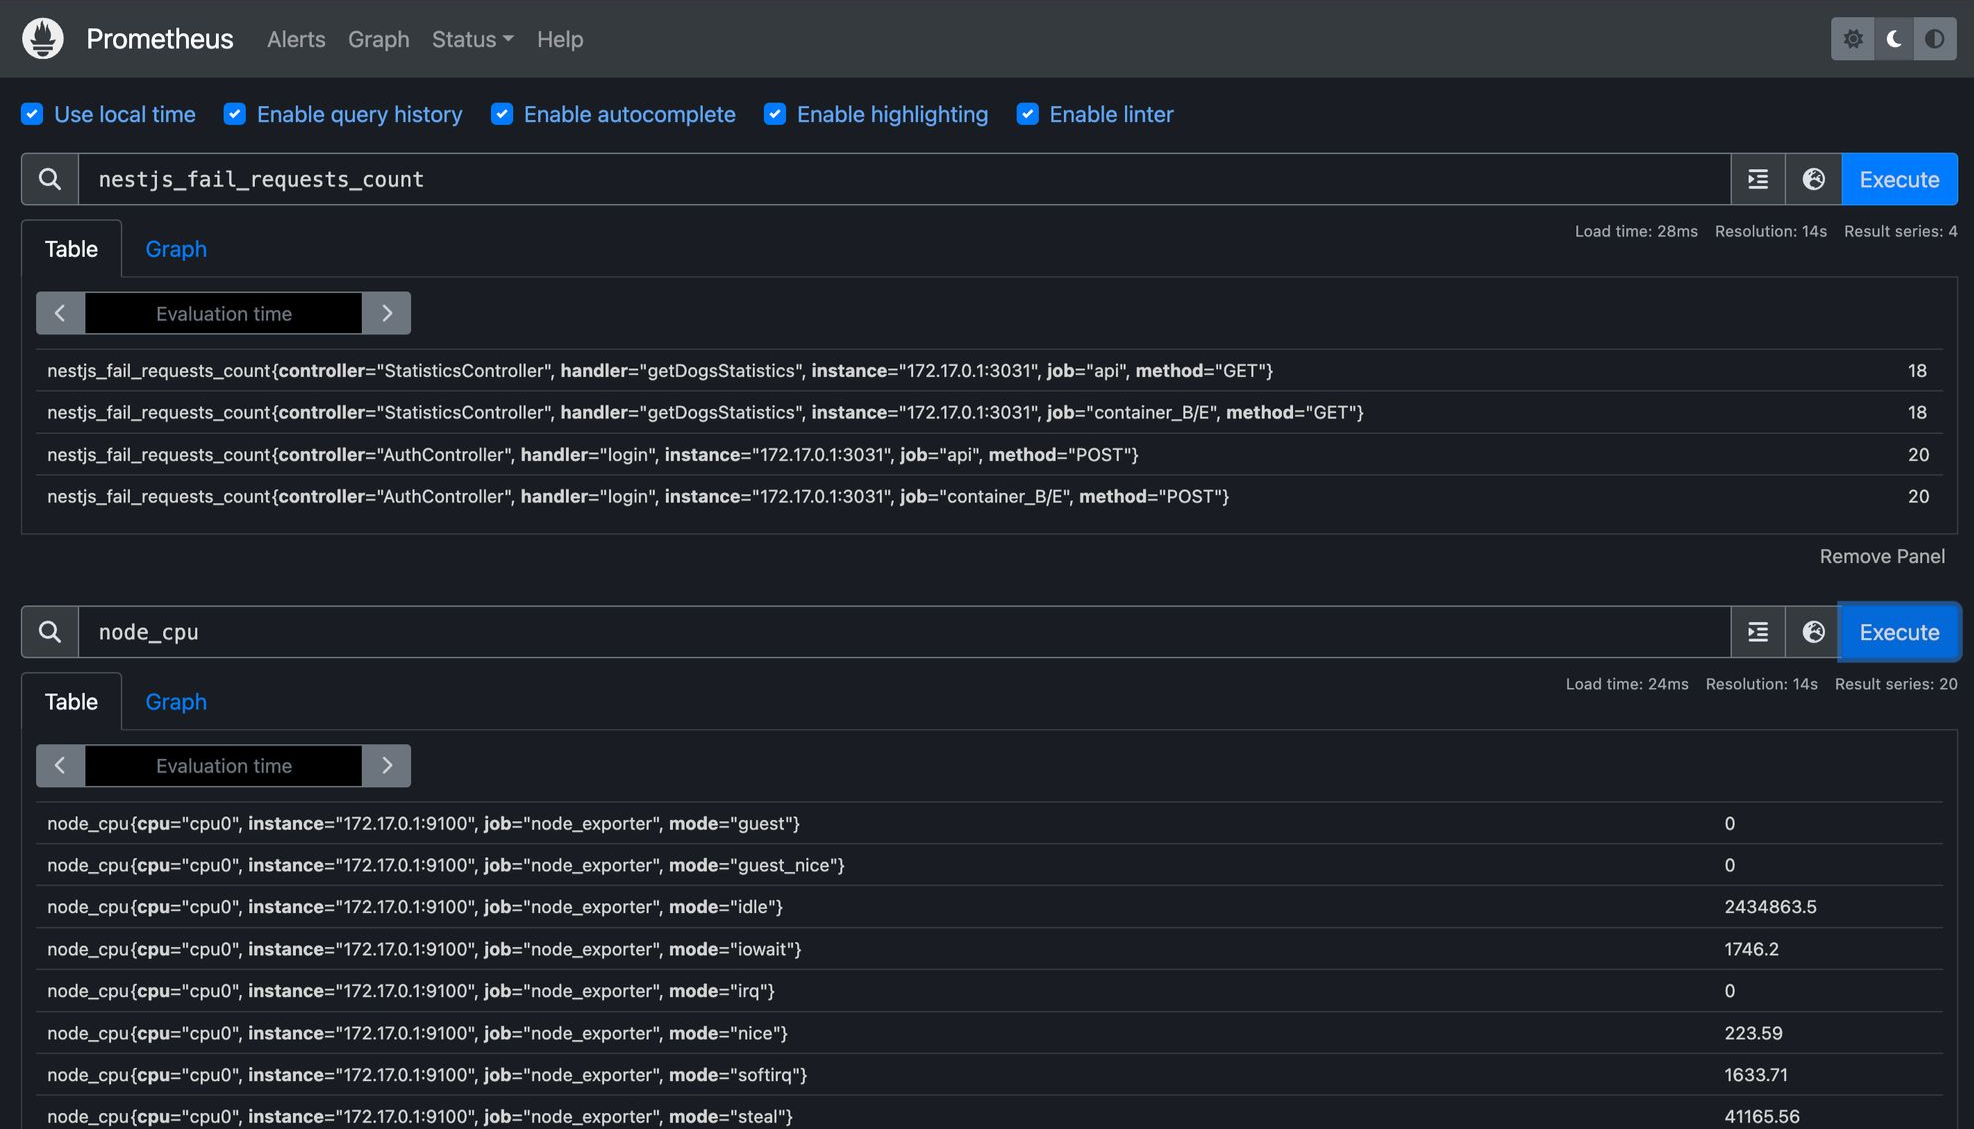Execute the node_cpu query

[1899, 632]
